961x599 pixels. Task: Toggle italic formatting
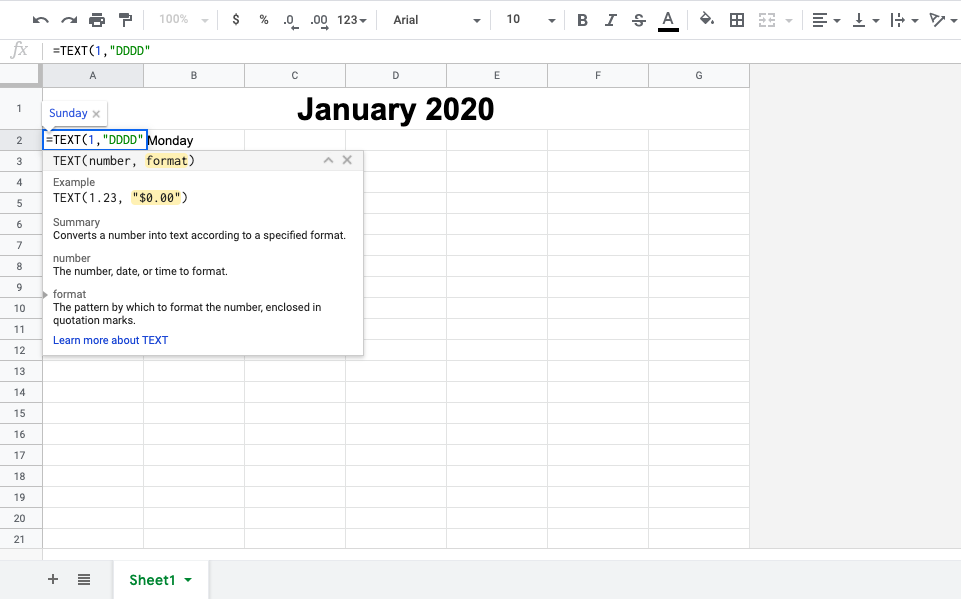coord(608,19)
